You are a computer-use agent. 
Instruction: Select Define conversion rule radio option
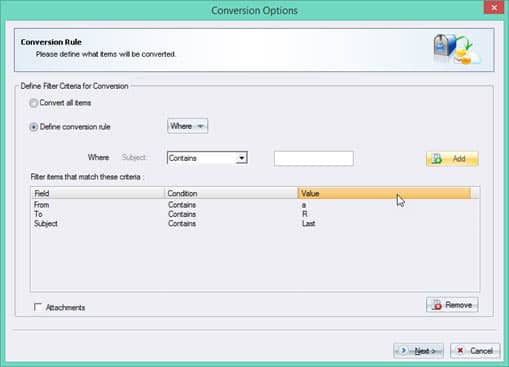[x=33, y=127]
